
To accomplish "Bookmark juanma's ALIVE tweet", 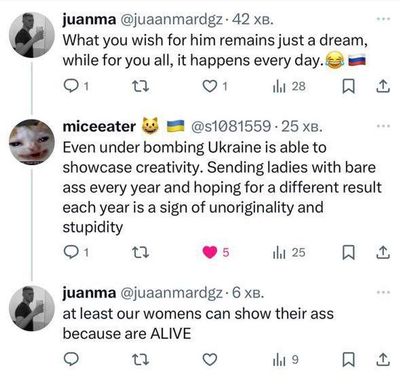I will click(x=349, y=360).
